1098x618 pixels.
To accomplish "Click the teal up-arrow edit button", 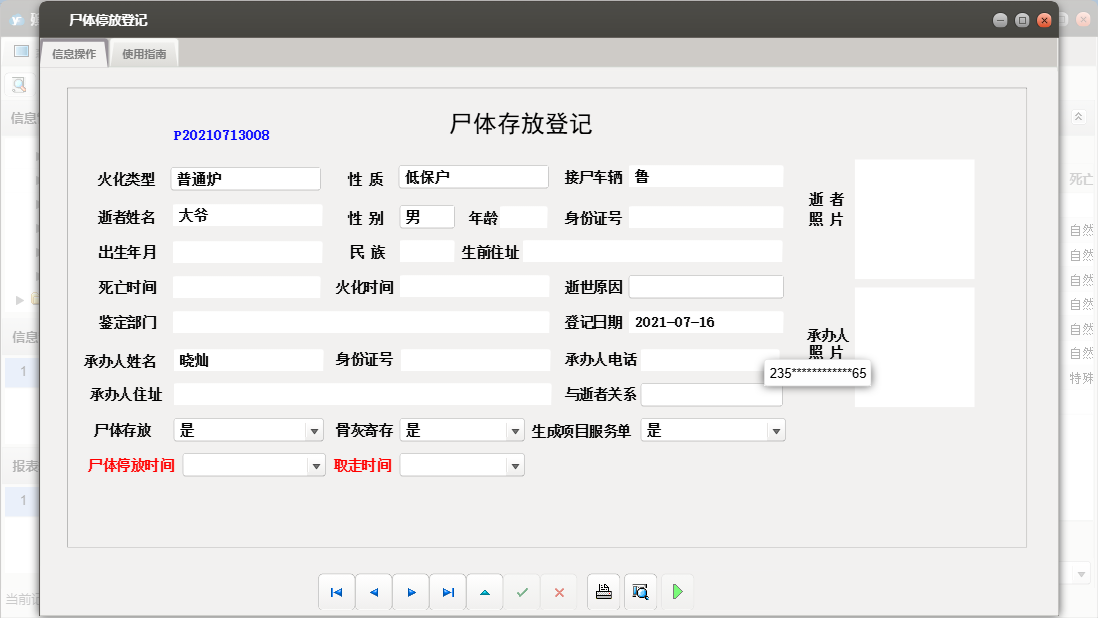I will click(x=485, y=592).
